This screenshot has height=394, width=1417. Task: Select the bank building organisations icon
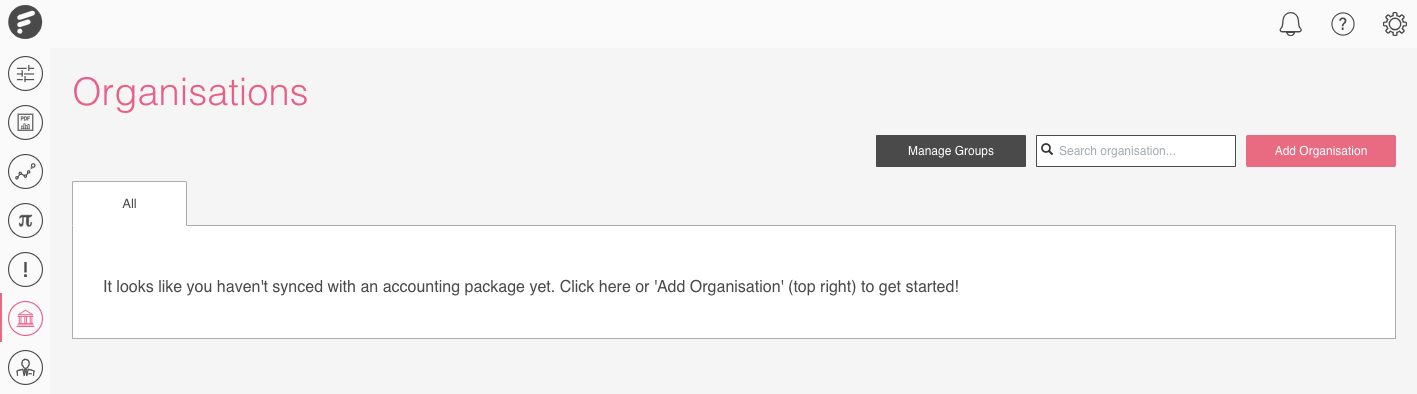point(25,318)
